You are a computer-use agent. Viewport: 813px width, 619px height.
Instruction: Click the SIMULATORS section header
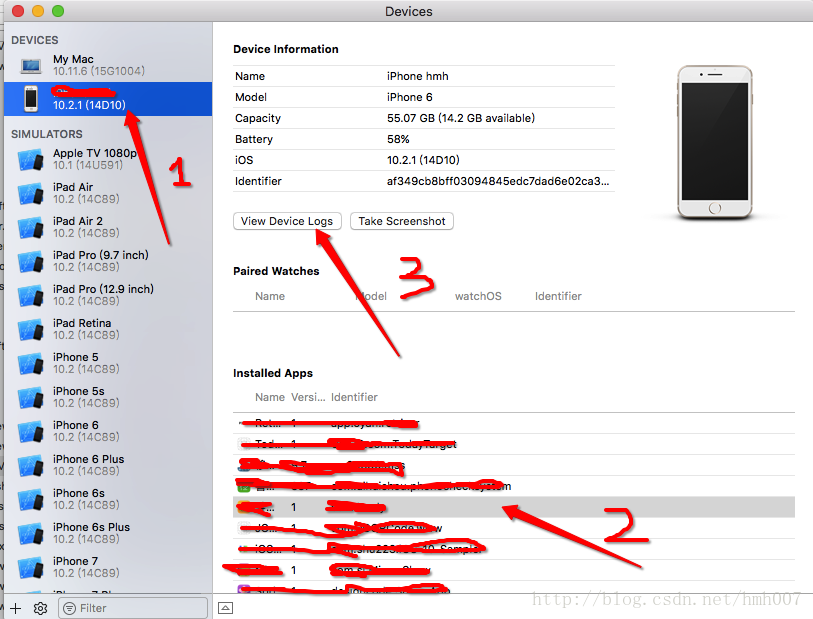(47, 134)
